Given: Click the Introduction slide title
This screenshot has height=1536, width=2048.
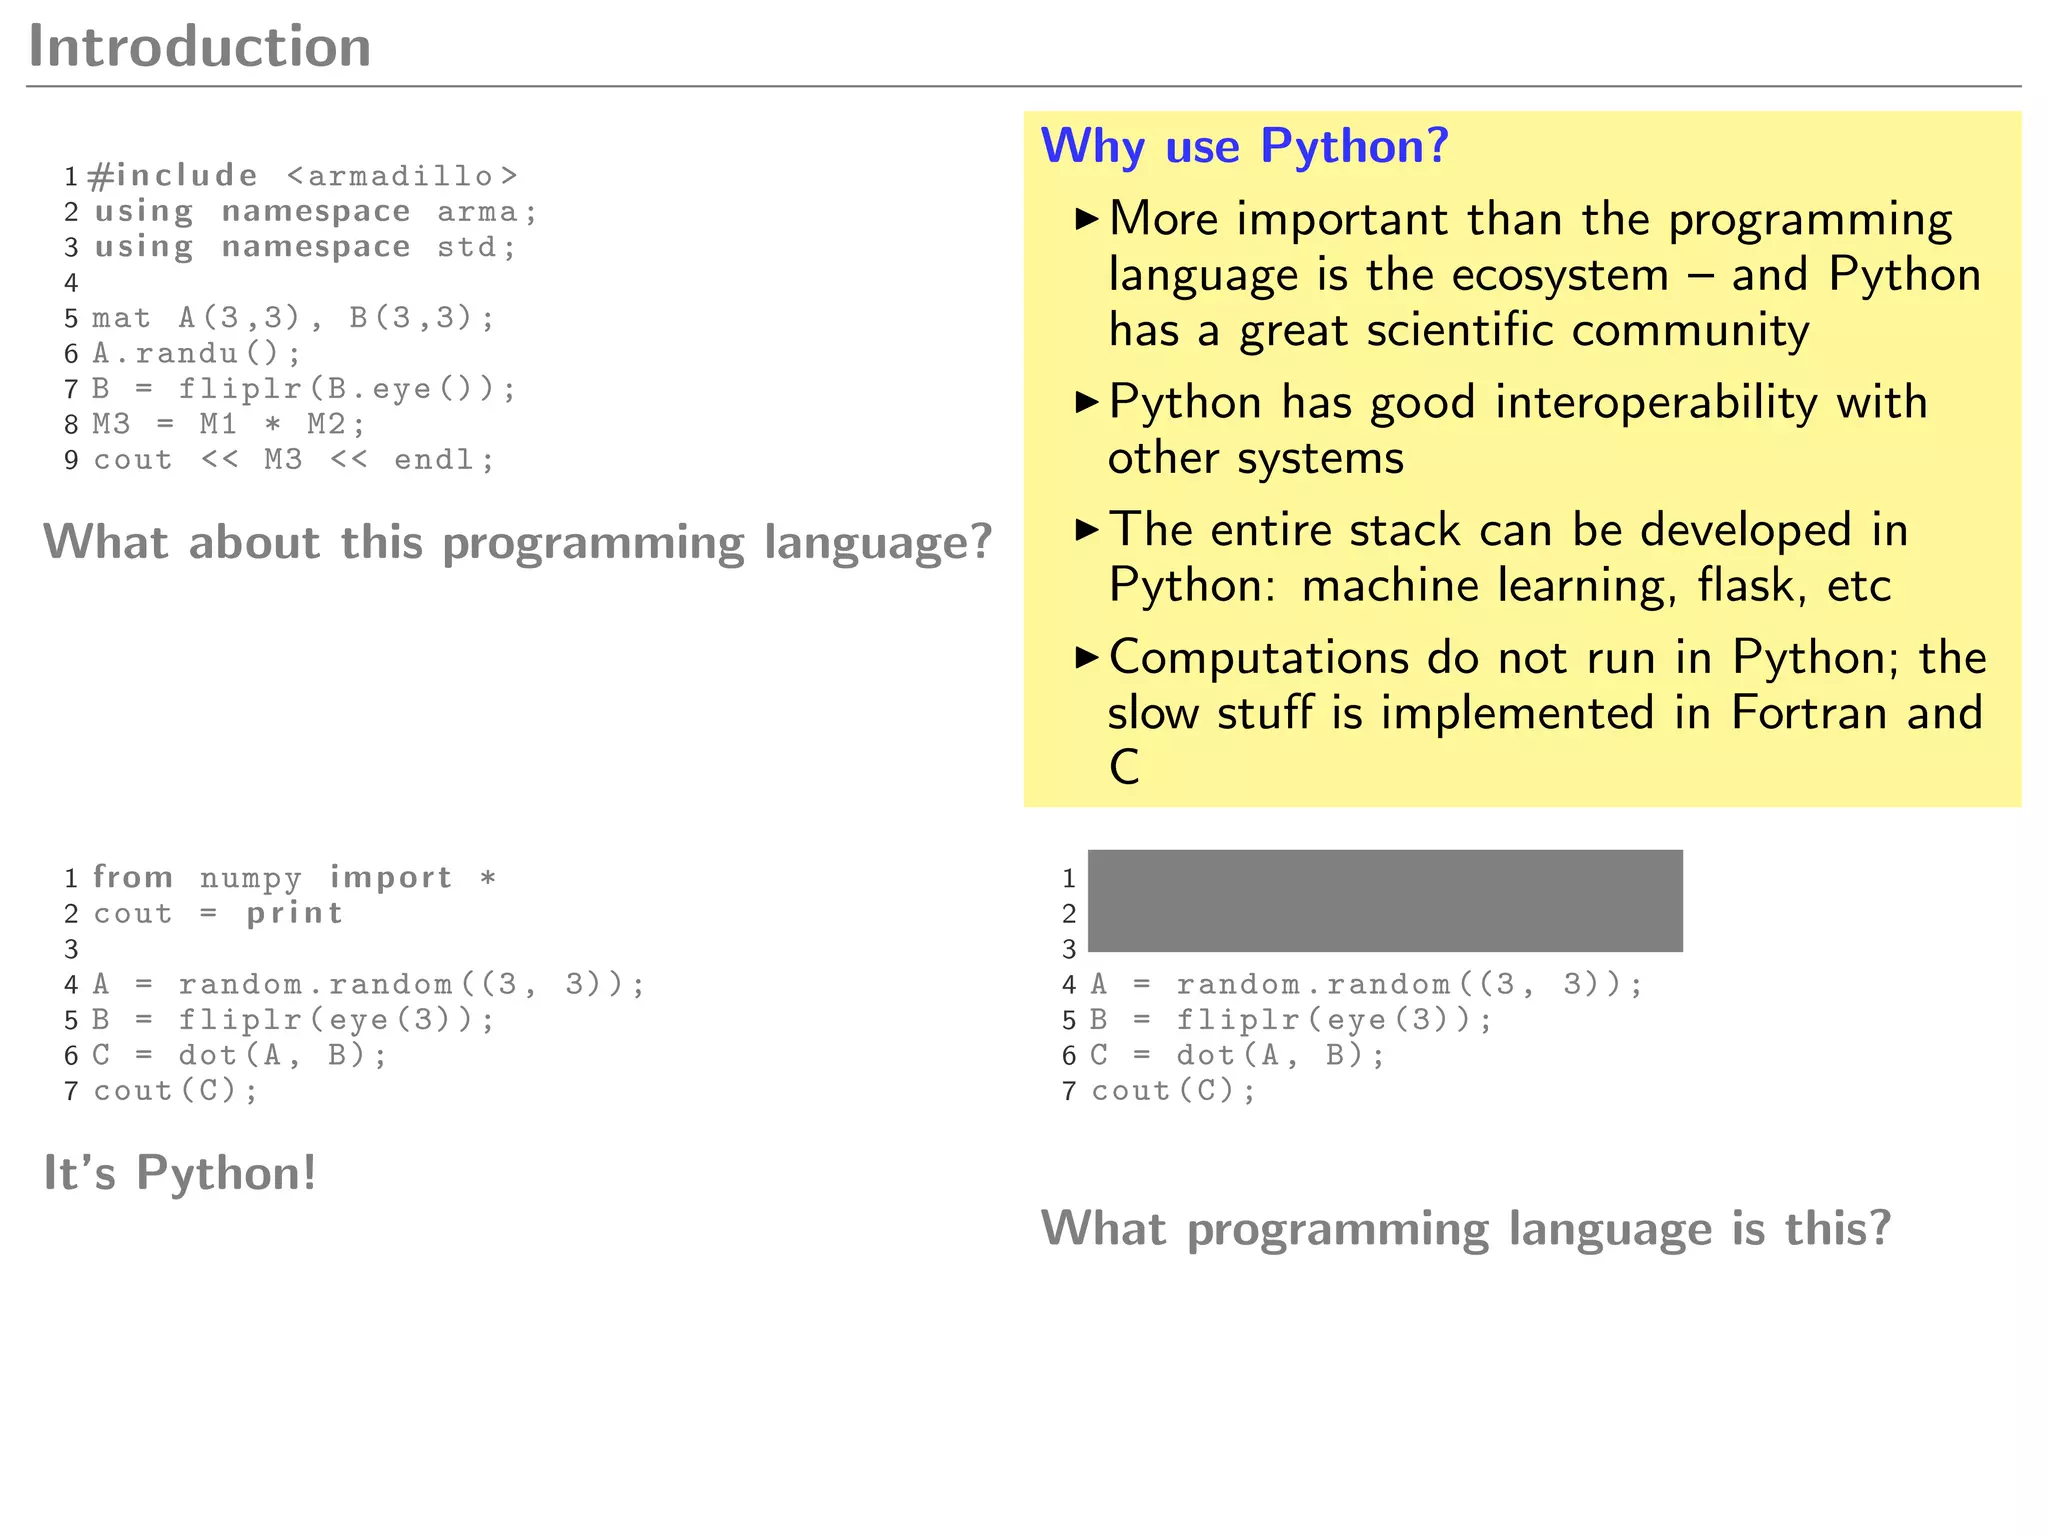Looking at the screenshot, I should (200, 47).
